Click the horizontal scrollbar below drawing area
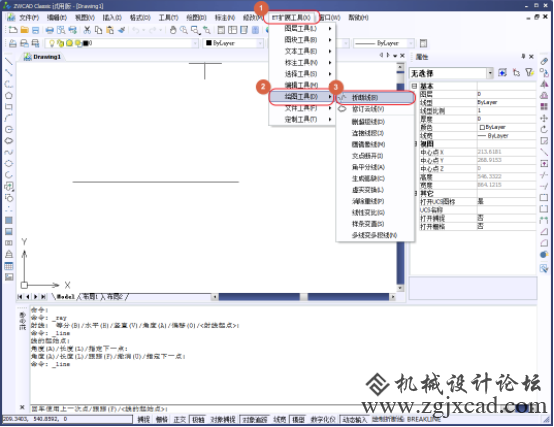 [304, 297]
